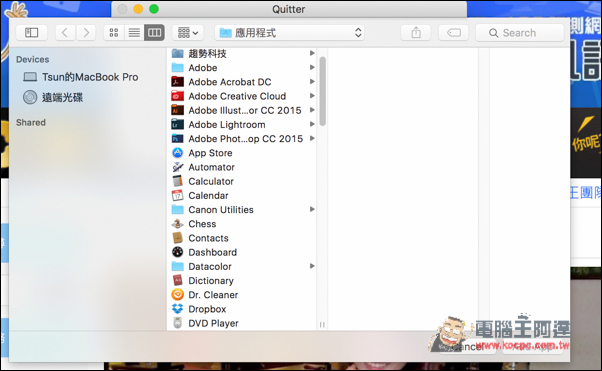Image resolution: width=602 pixels, height=371 pixels.
Task: Select the Calendar icon
Action: [177, 195]
